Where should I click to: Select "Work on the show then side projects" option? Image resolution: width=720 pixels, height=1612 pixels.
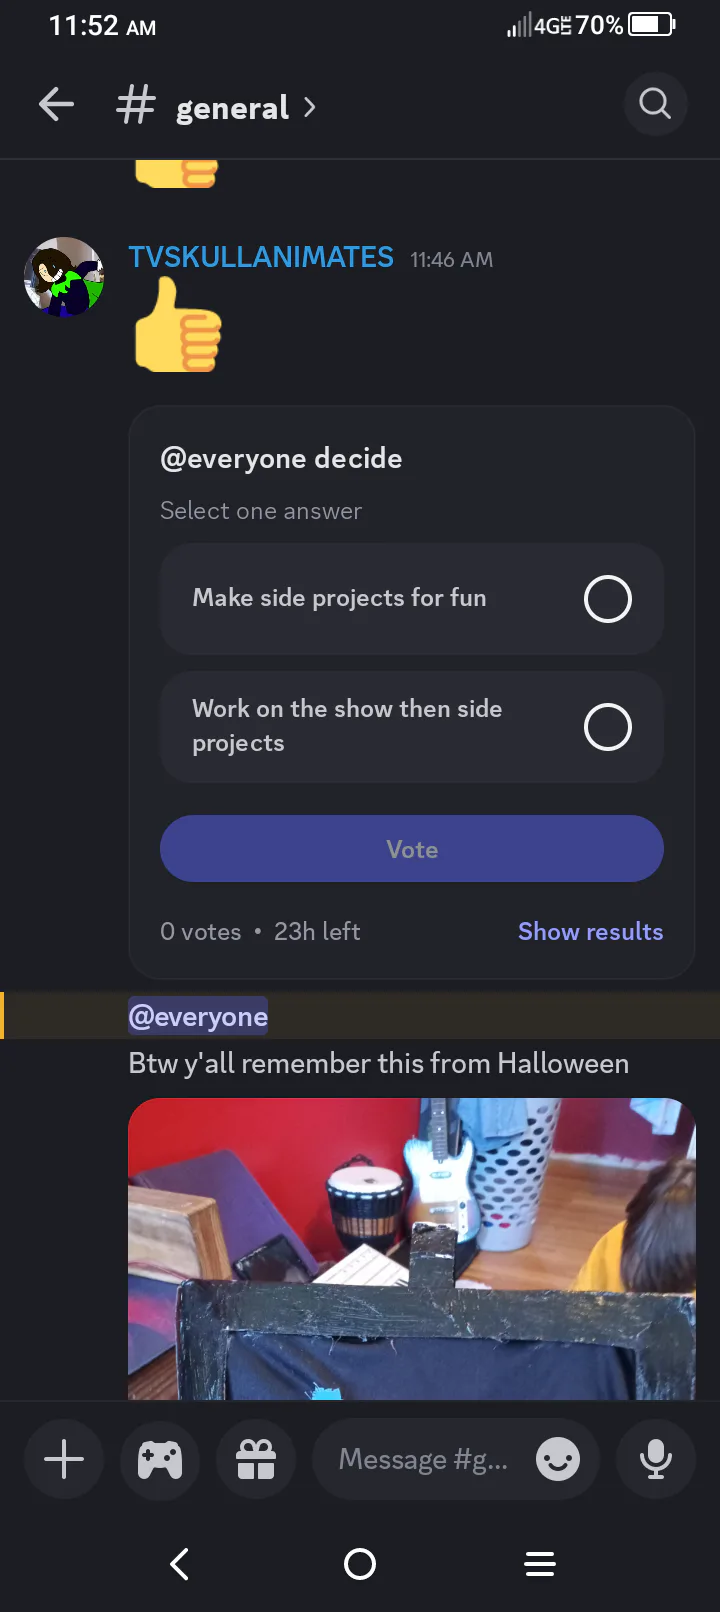(x=412, y=727)
